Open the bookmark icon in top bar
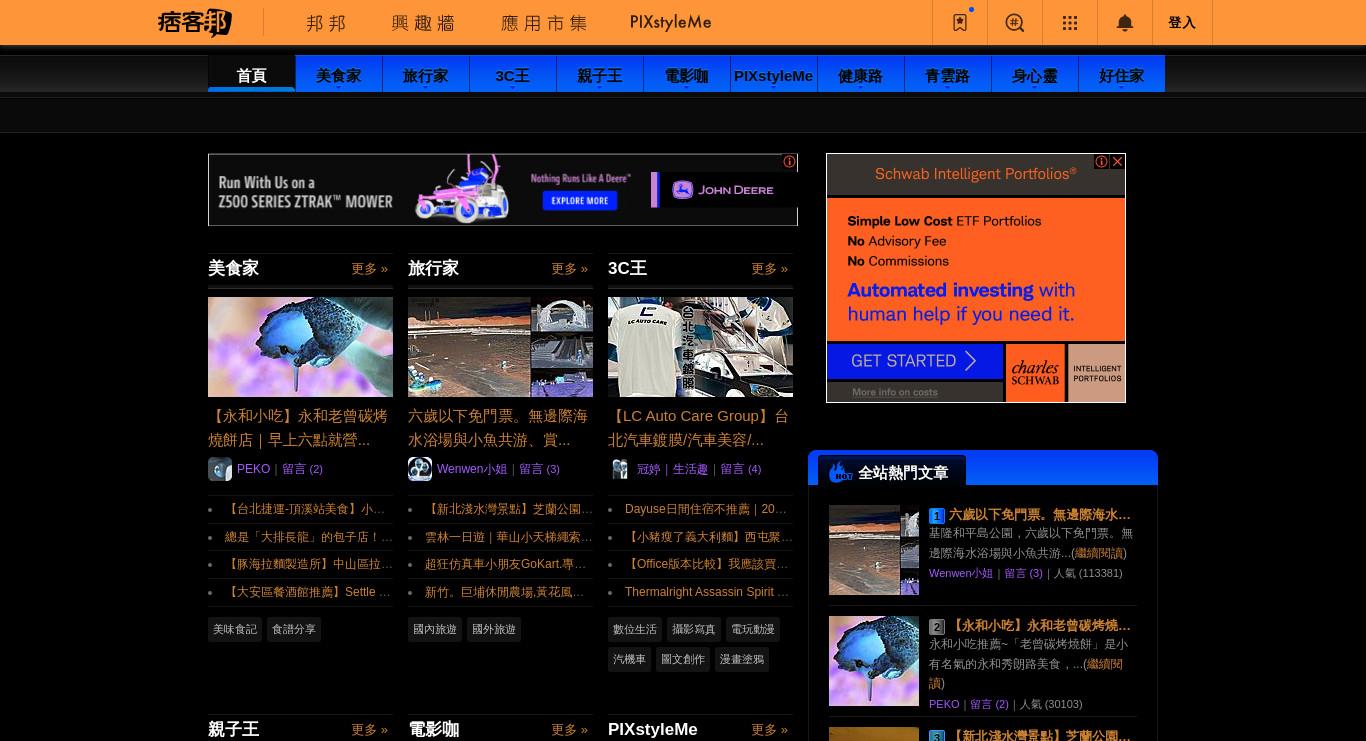 pos(960,22)
